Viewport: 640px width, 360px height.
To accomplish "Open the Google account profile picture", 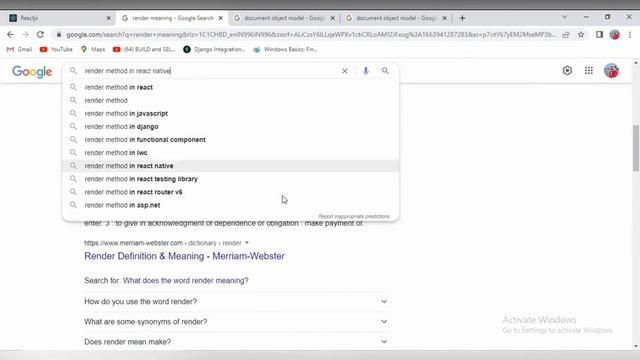I will pos(611,71).
